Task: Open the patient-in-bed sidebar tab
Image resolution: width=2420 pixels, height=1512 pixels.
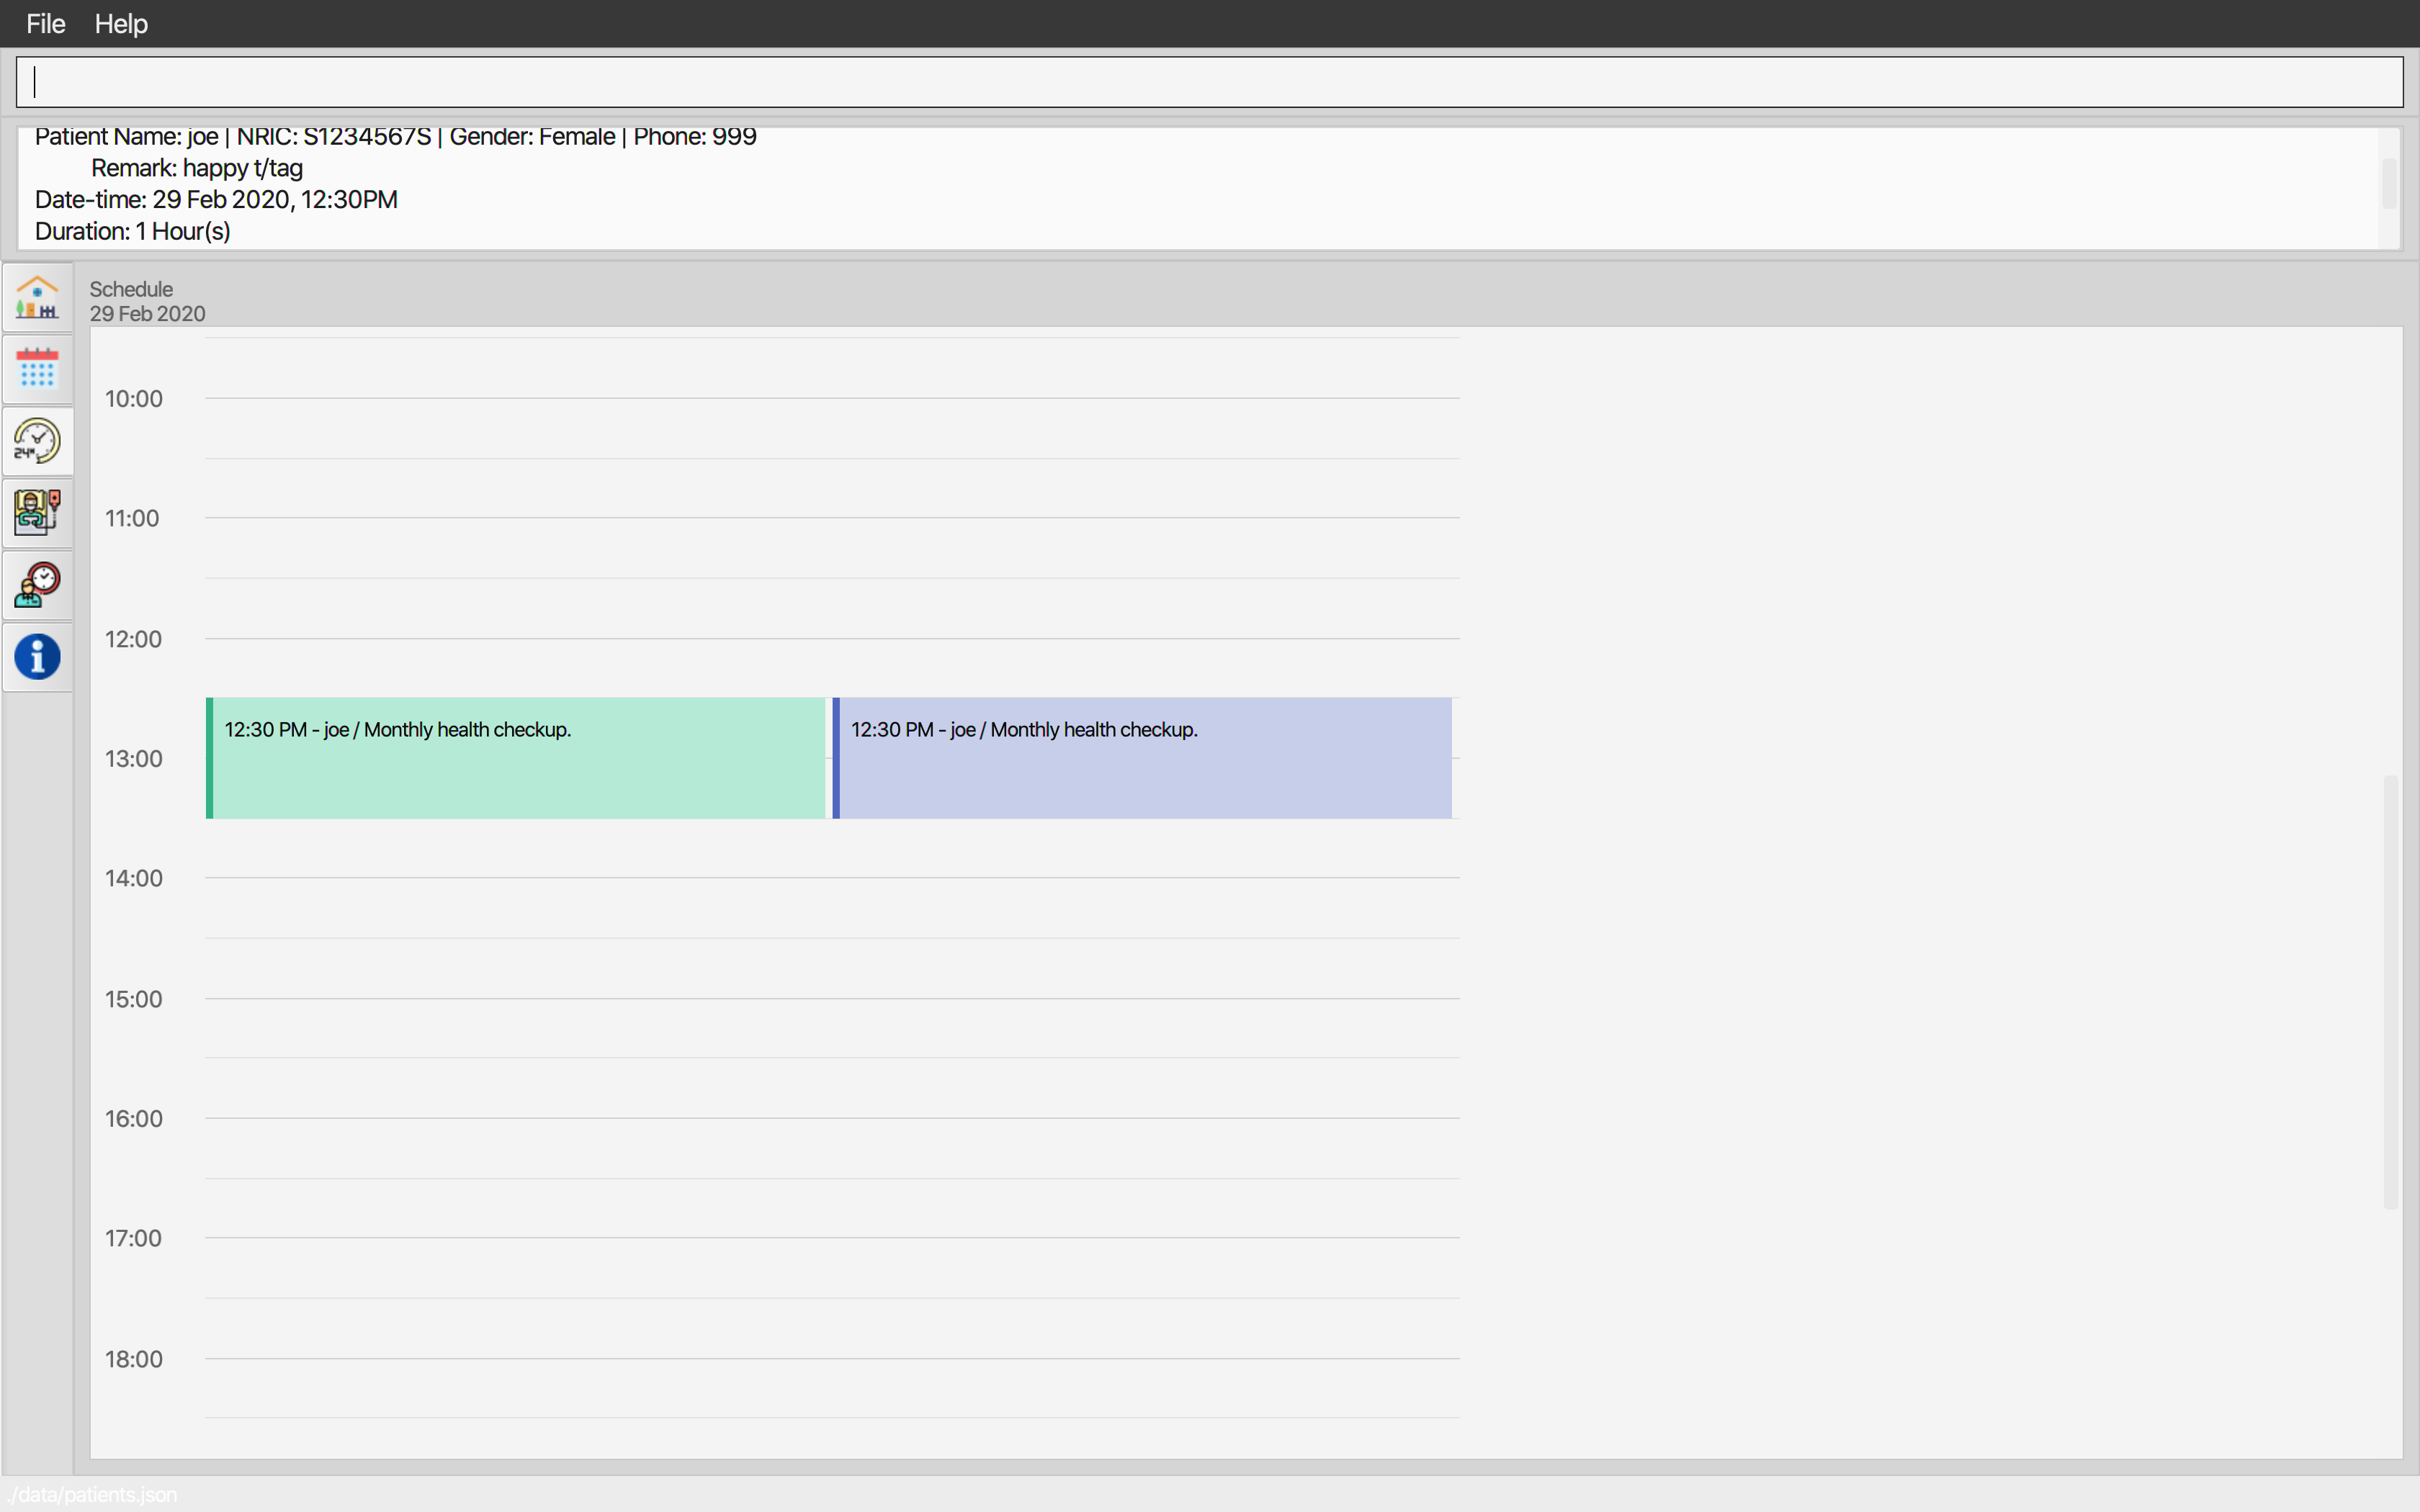Action: coord(37,512)
